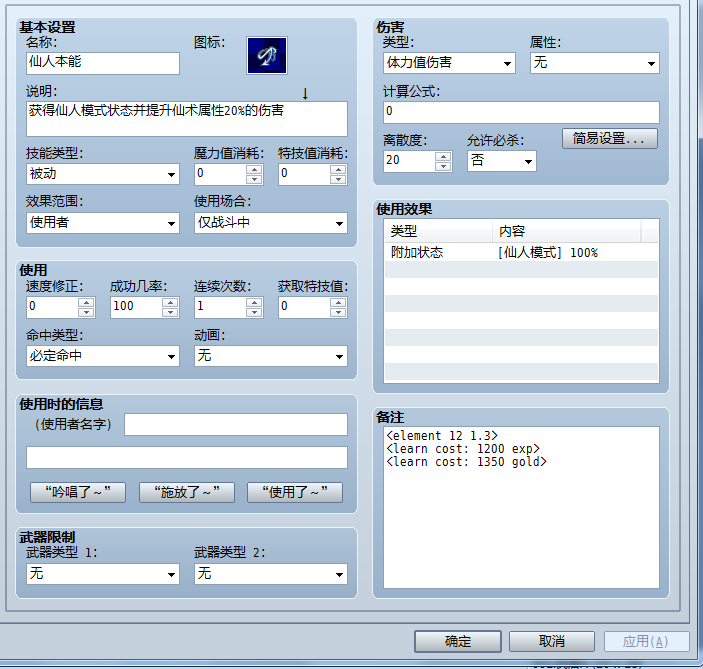Click the 成功几率 number field showing 100

[136, 307]
